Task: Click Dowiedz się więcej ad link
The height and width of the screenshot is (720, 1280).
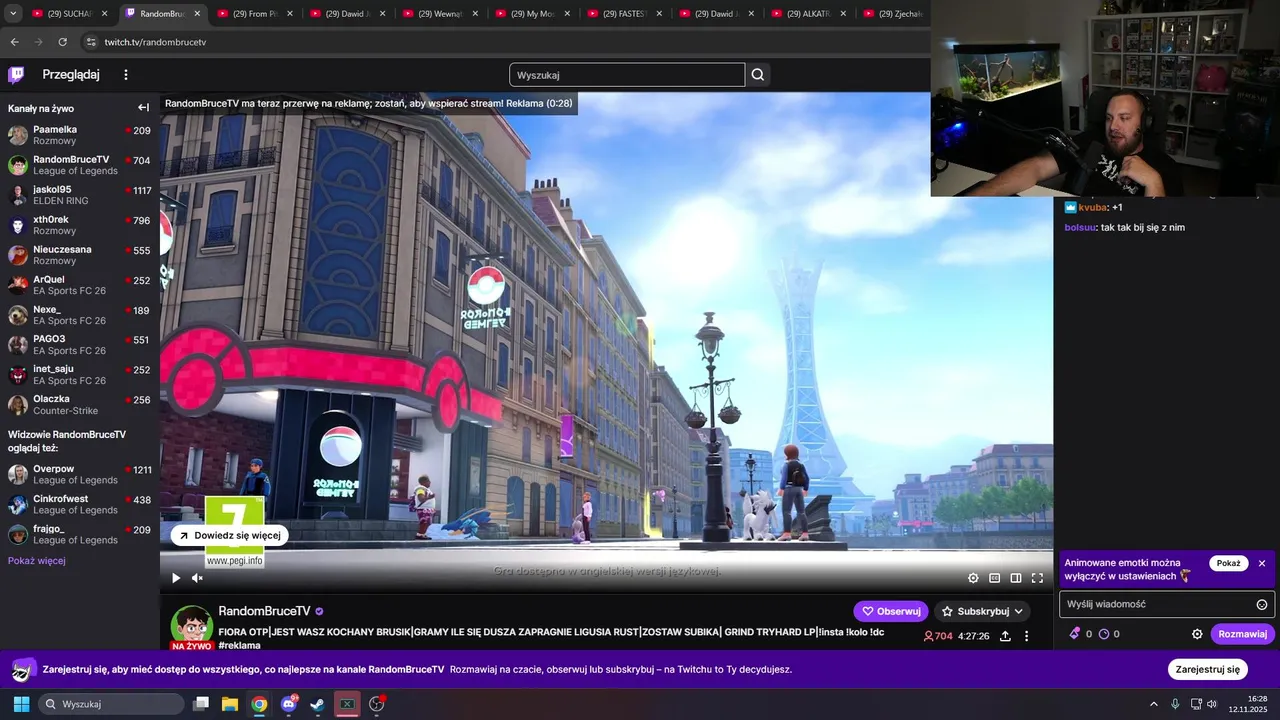Action: pos(230,535)
